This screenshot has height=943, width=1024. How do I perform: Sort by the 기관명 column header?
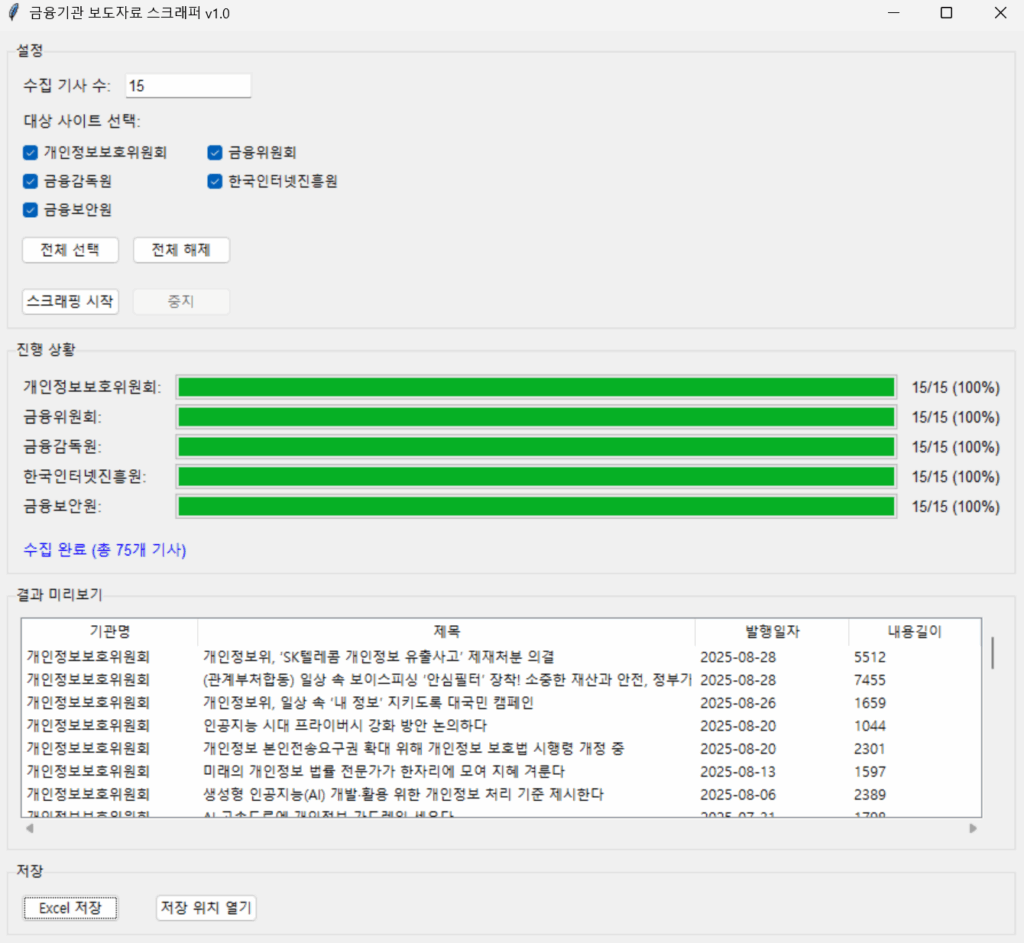tap(110, 632)
